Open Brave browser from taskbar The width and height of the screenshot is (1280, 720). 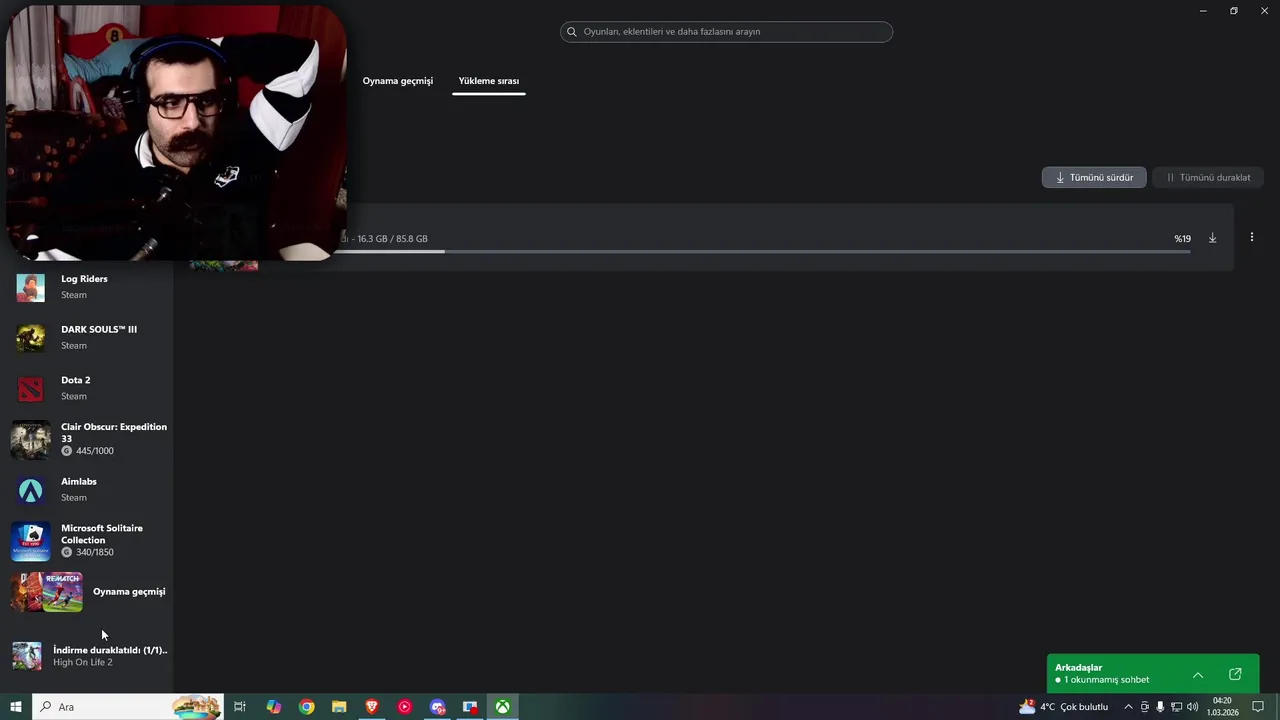[372, 707]
